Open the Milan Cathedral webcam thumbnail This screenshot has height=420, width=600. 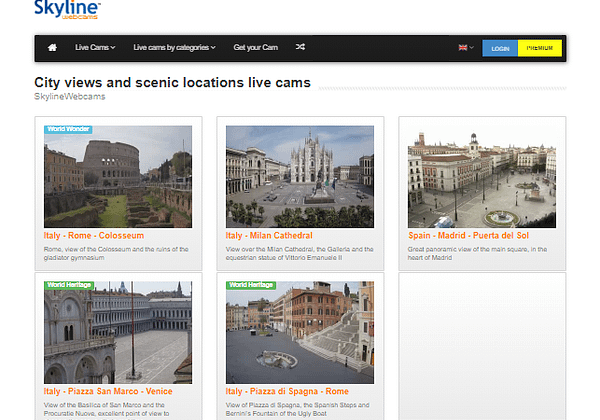[300, 177]
